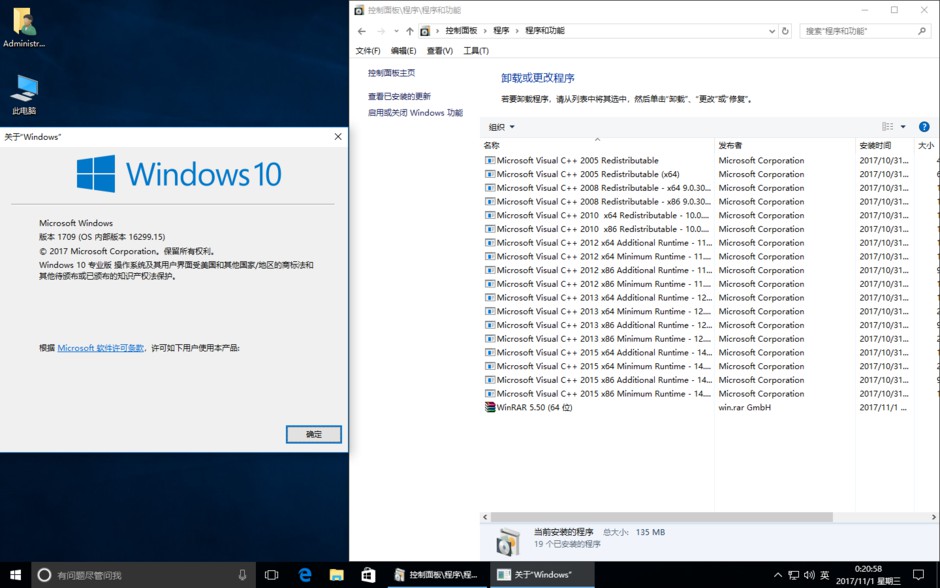Screen dimensions: 940x588
Task: Click the volume icon in system tray
Action: tap(809, 575)
